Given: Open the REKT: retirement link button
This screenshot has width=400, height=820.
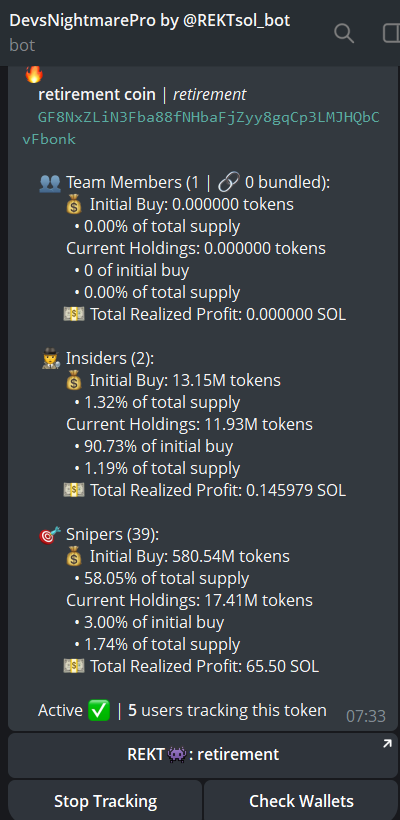Looking at the screenshot, I should [203, 755].
